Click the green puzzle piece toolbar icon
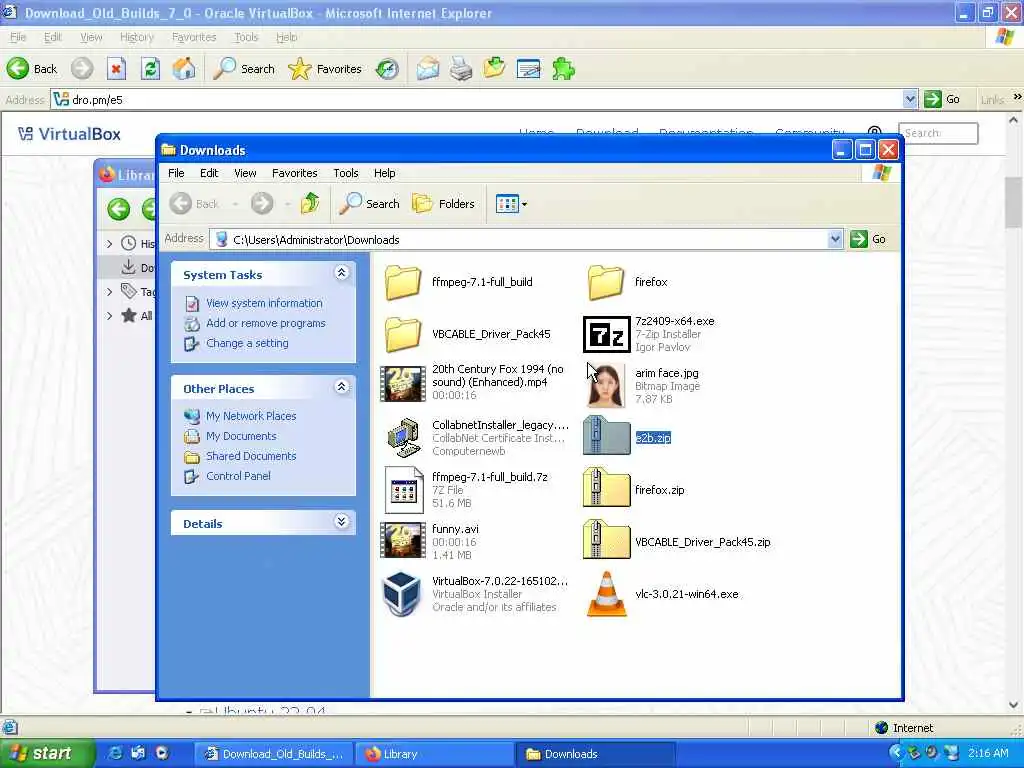1024x768 pixels. pyautogui.click(x=563, y=69)
